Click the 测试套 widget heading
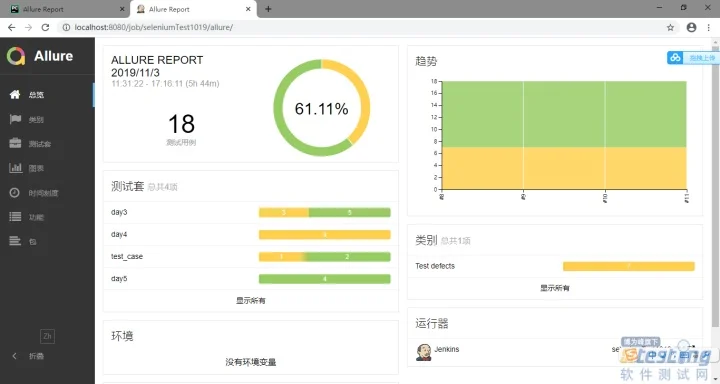The height and width of the screenshot is (384, 720). (128, 186)
